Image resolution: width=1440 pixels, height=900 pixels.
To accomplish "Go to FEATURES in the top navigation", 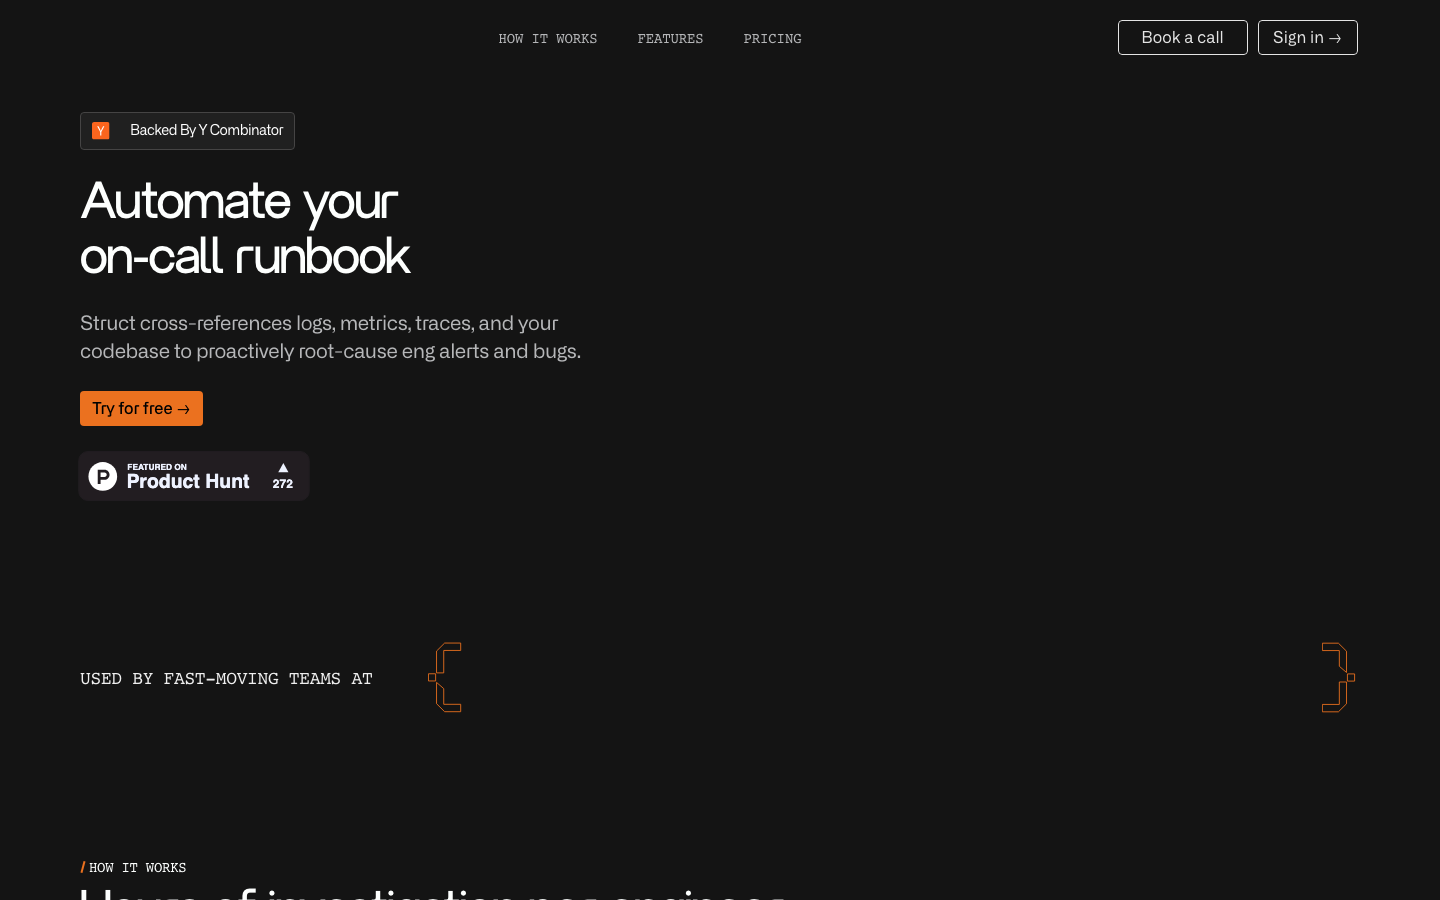I will 670,39.
